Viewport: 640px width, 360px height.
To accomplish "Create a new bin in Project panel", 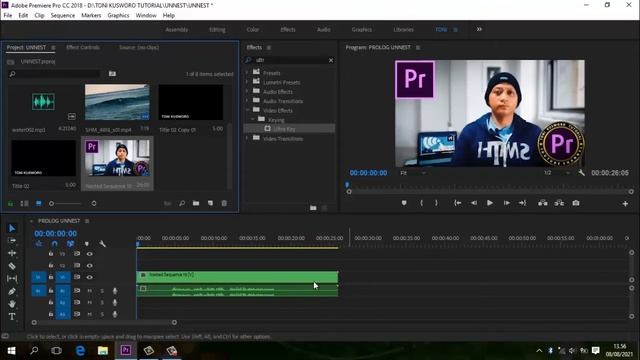I will 196,203.
